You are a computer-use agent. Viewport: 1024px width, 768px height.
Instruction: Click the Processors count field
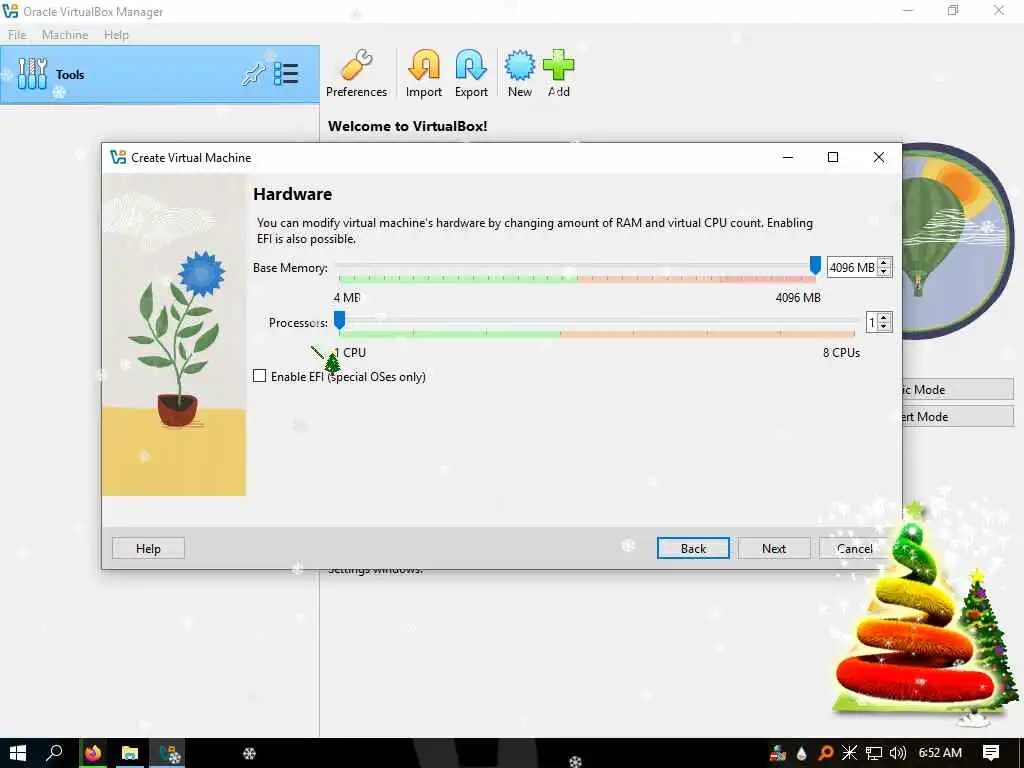871,322
